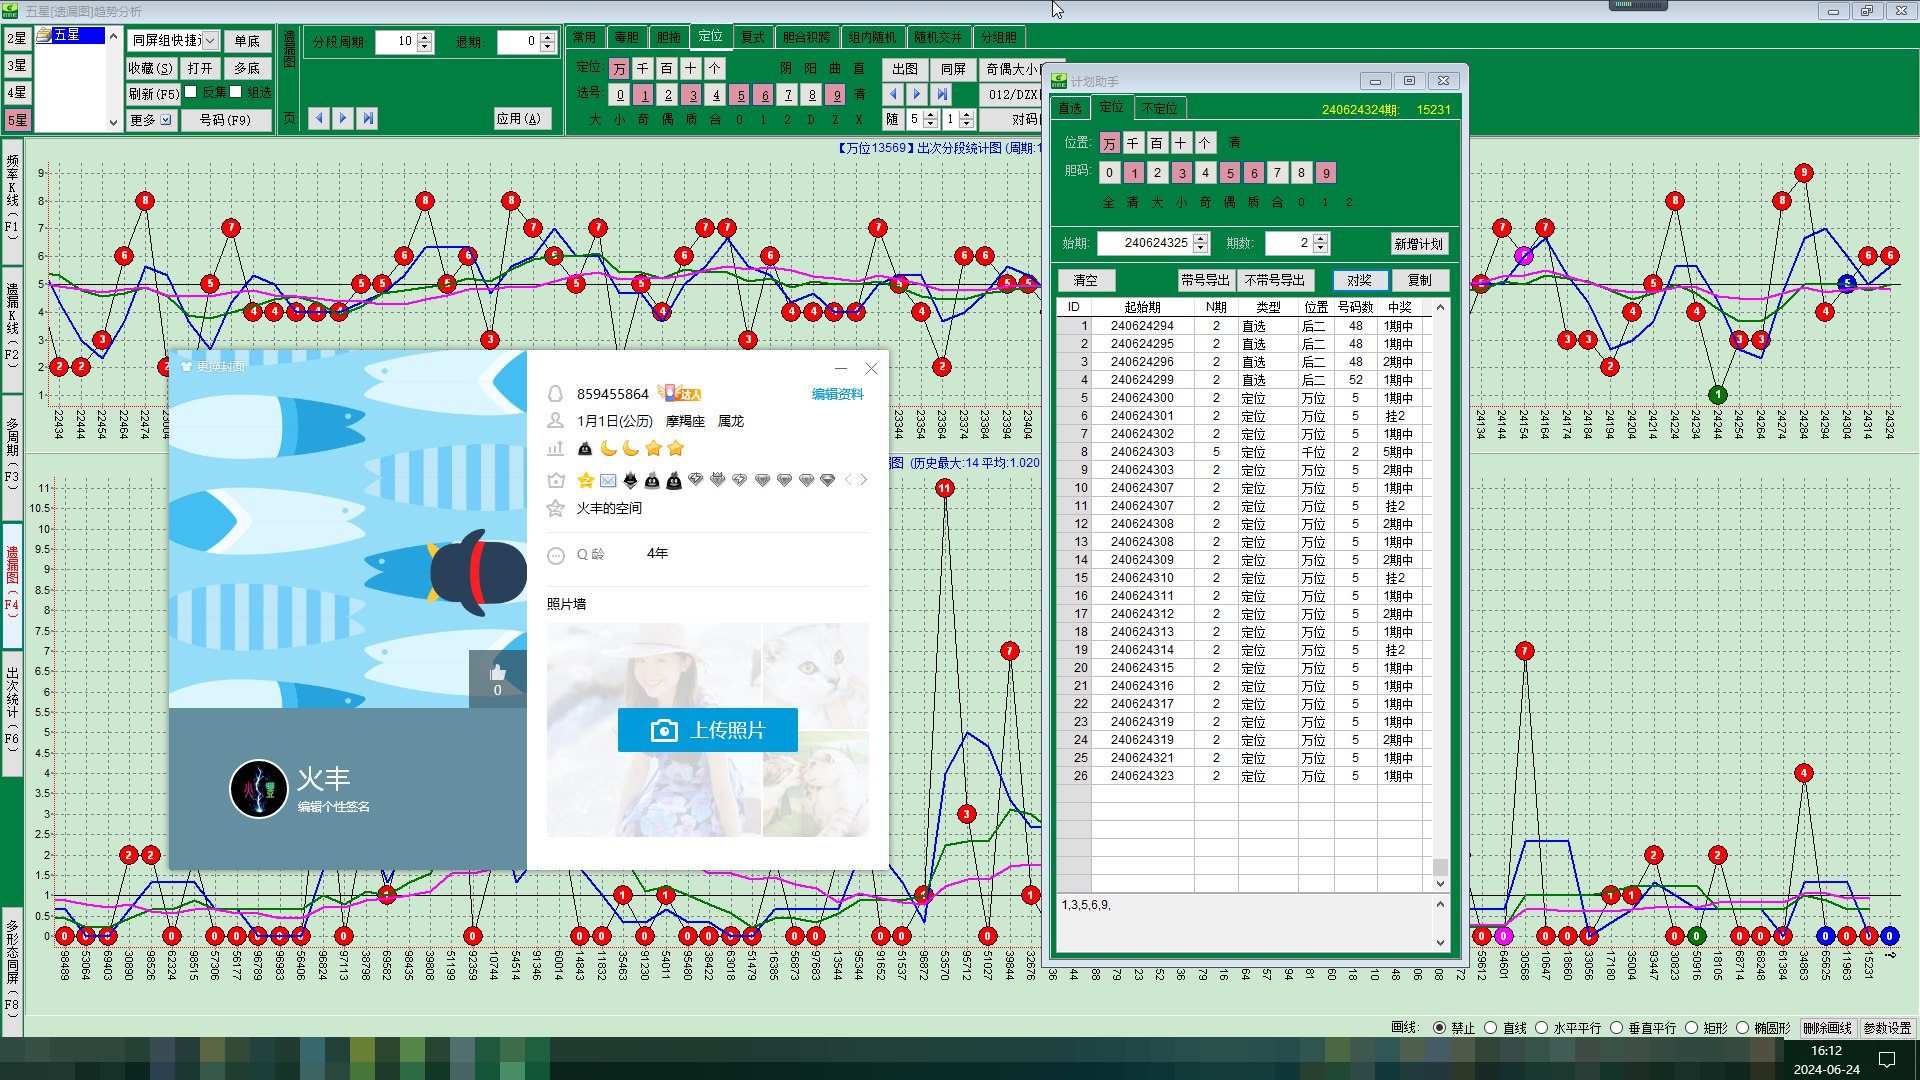Click the 清 clear label in 计划助手 位置 row

1234,143
